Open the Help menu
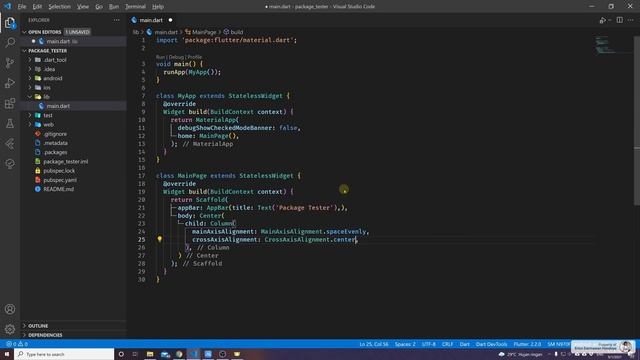The image size is (640, 360). 158,7
